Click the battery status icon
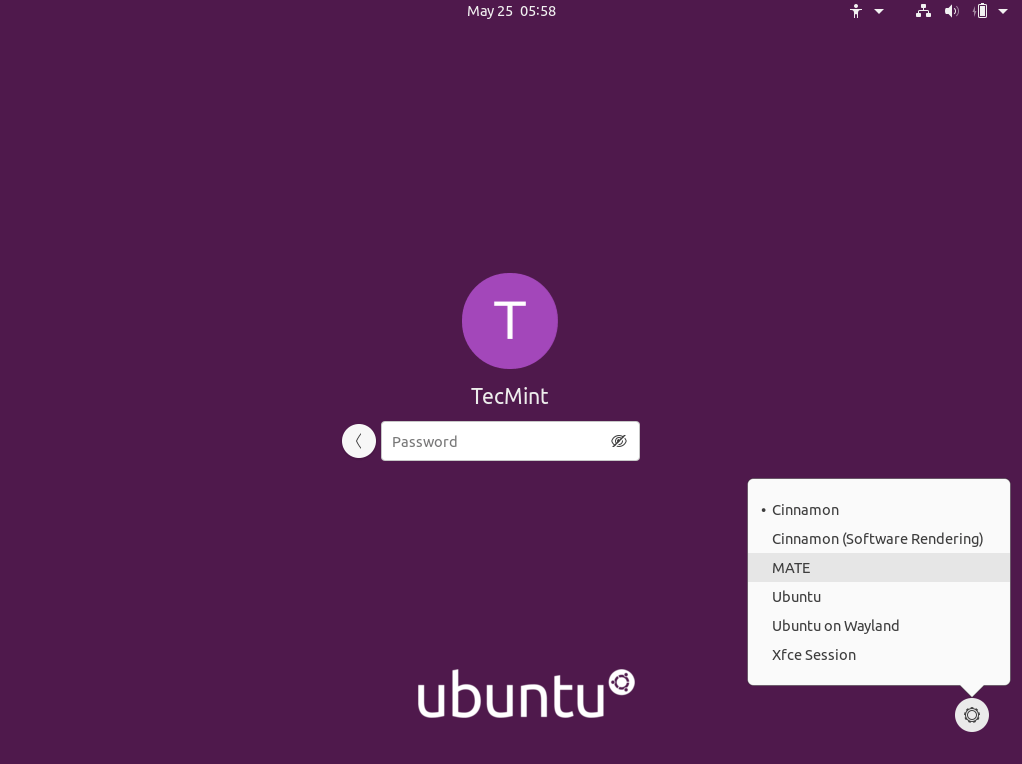The width and height of the screenshot is (1022, 764). 980,11
